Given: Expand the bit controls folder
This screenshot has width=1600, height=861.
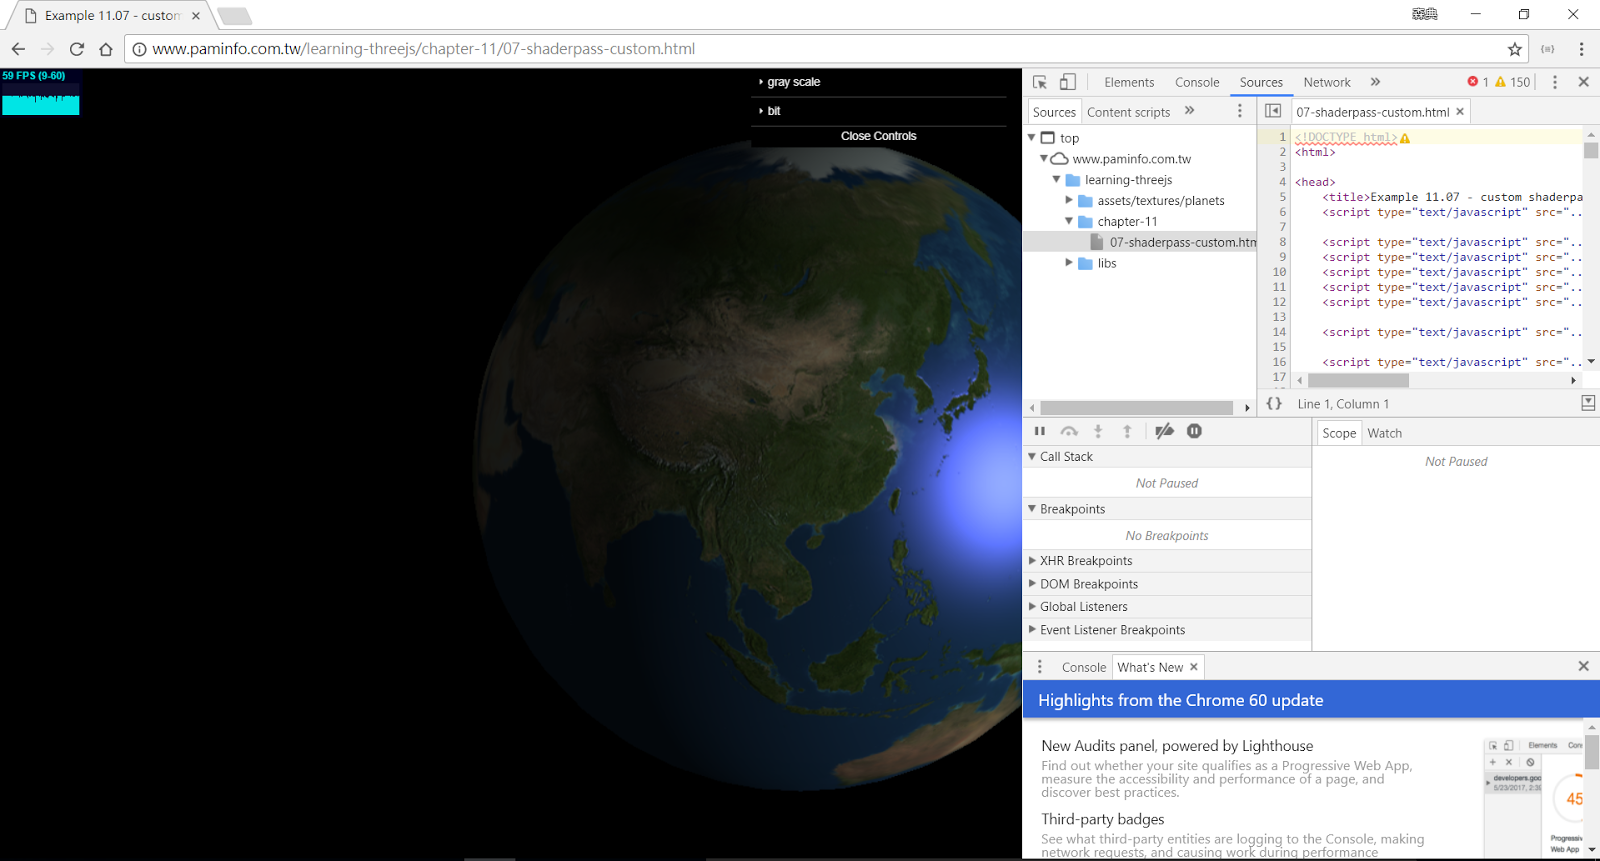Looking at the screenshot, I should [x=878, y=111].
